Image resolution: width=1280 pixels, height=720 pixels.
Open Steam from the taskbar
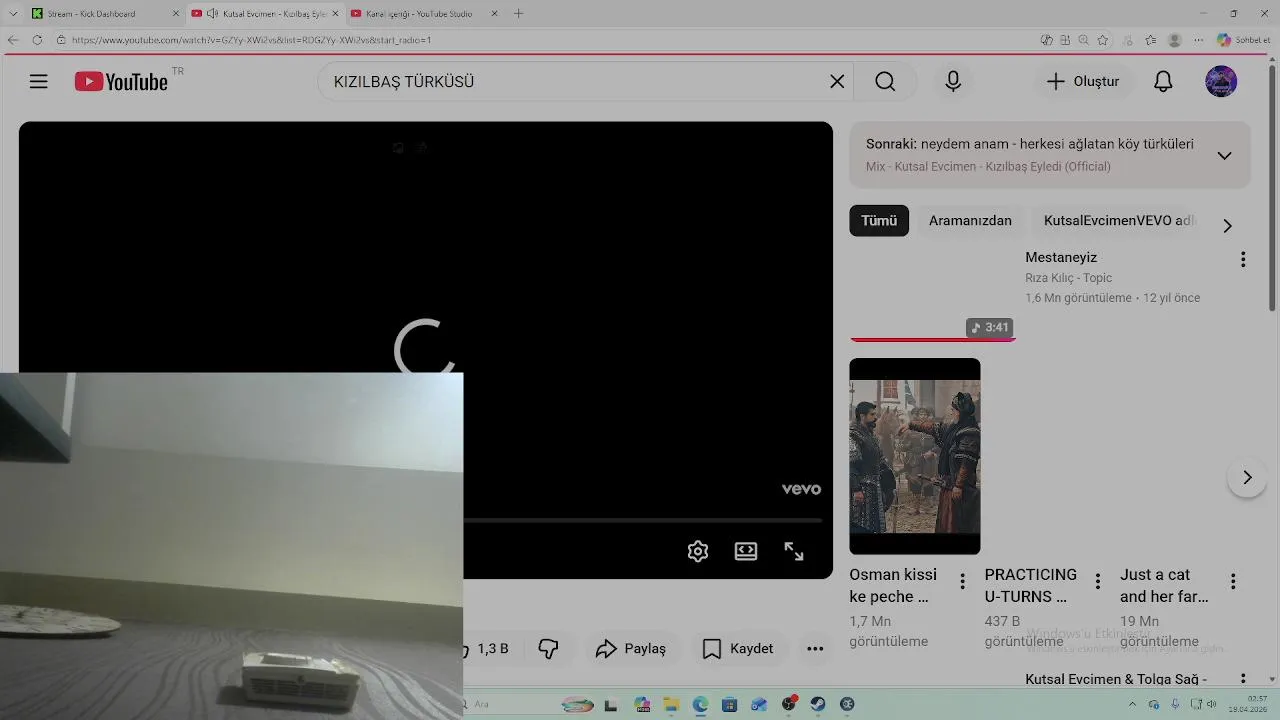[x=818, y=705]
